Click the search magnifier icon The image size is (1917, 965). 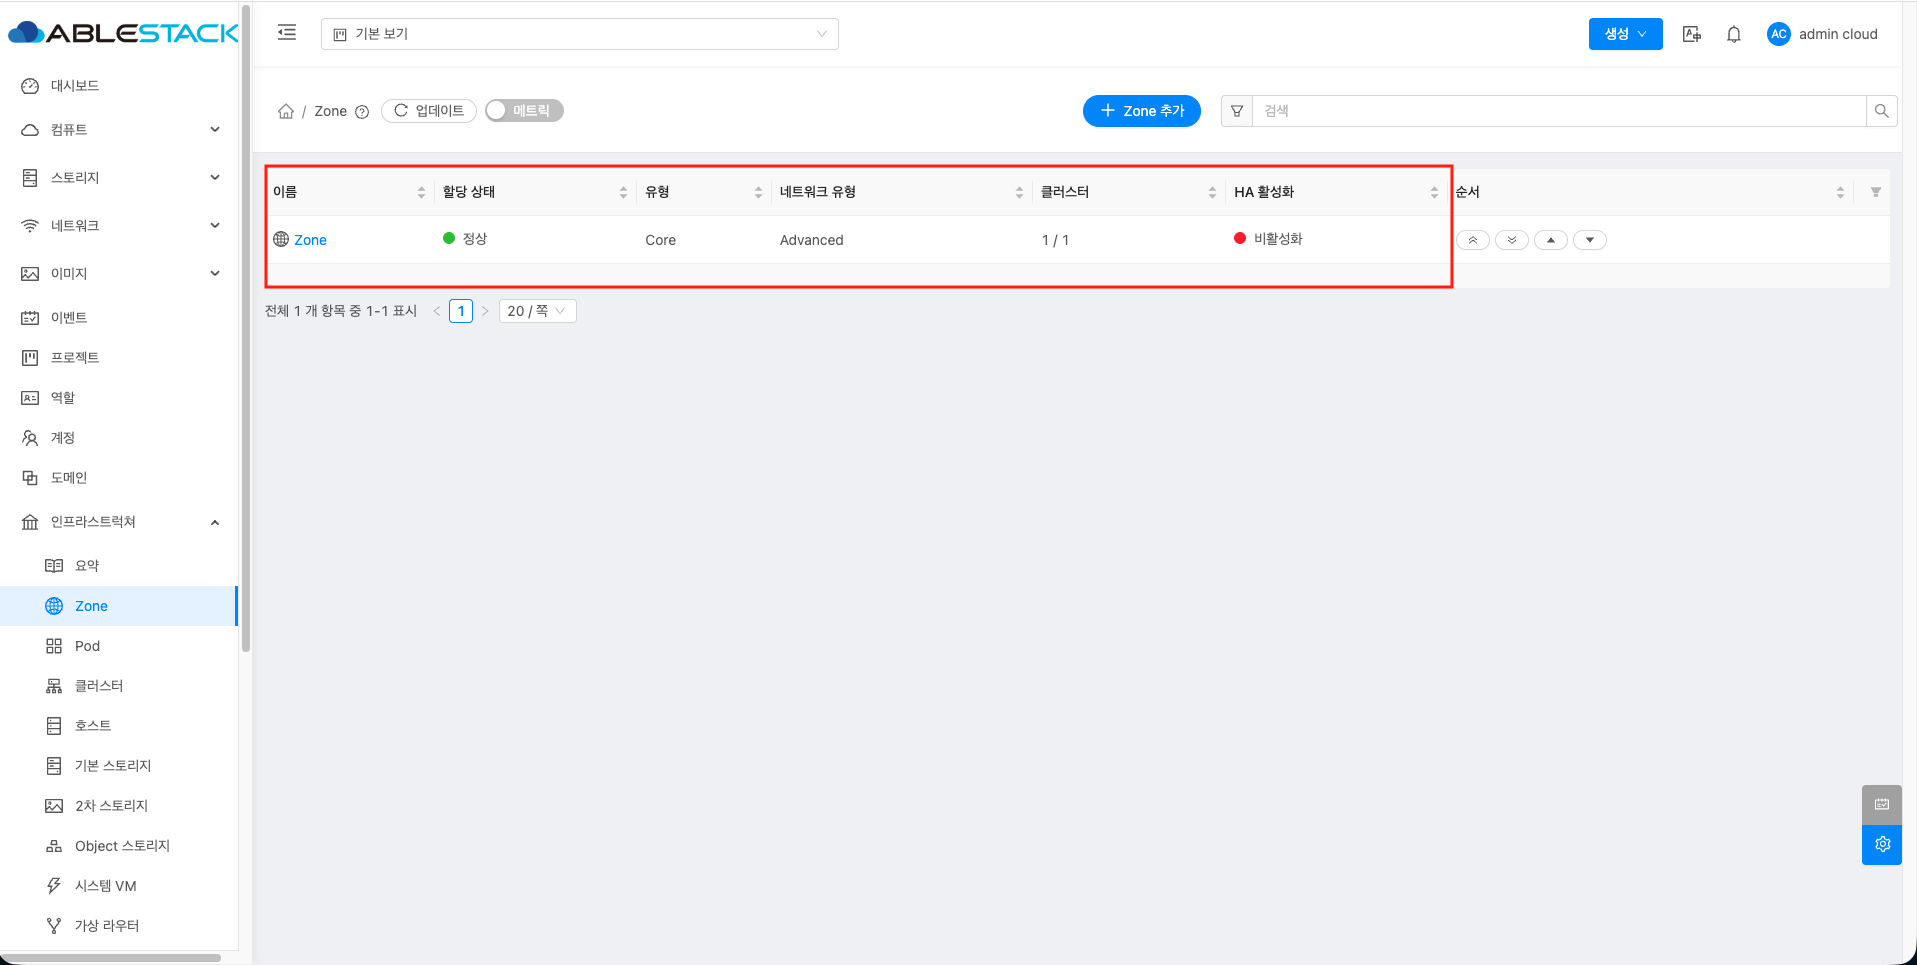(1881, 111)
